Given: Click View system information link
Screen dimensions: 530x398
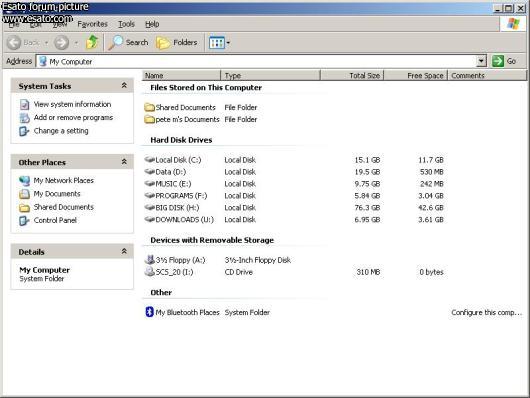Looking at the screenshot, I should [x=72, y=104].
